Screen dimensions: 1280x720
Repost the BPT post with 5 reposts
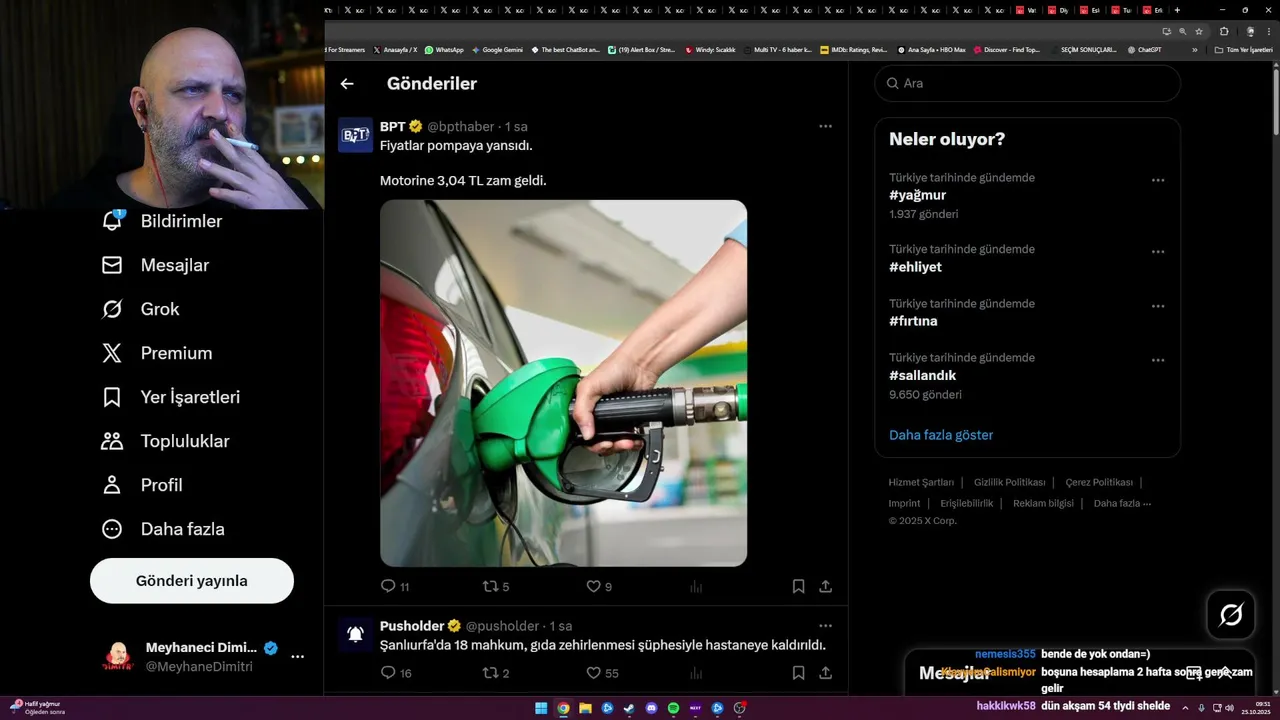pyautogui.click(x=496, y=587)
